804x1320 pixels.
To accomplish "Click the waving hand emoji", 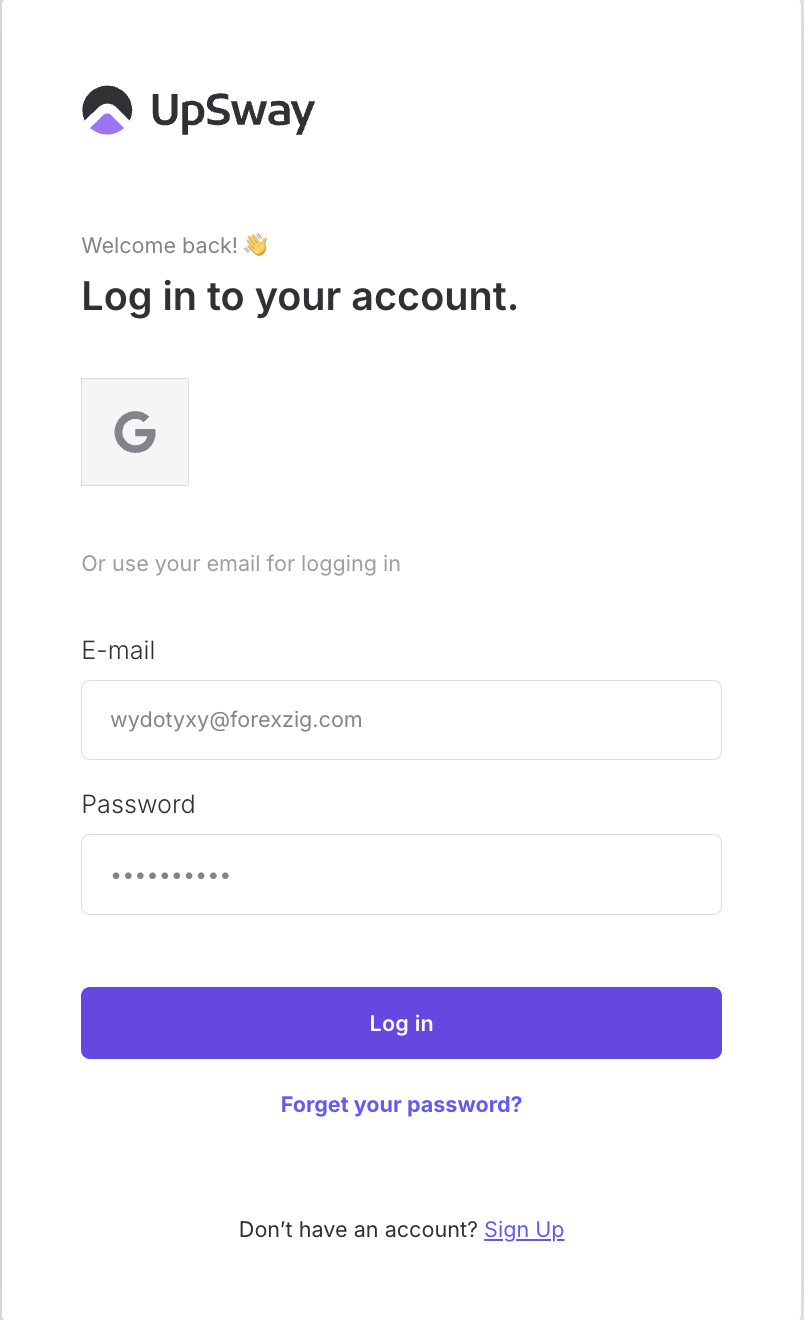I will click(256, 245).
